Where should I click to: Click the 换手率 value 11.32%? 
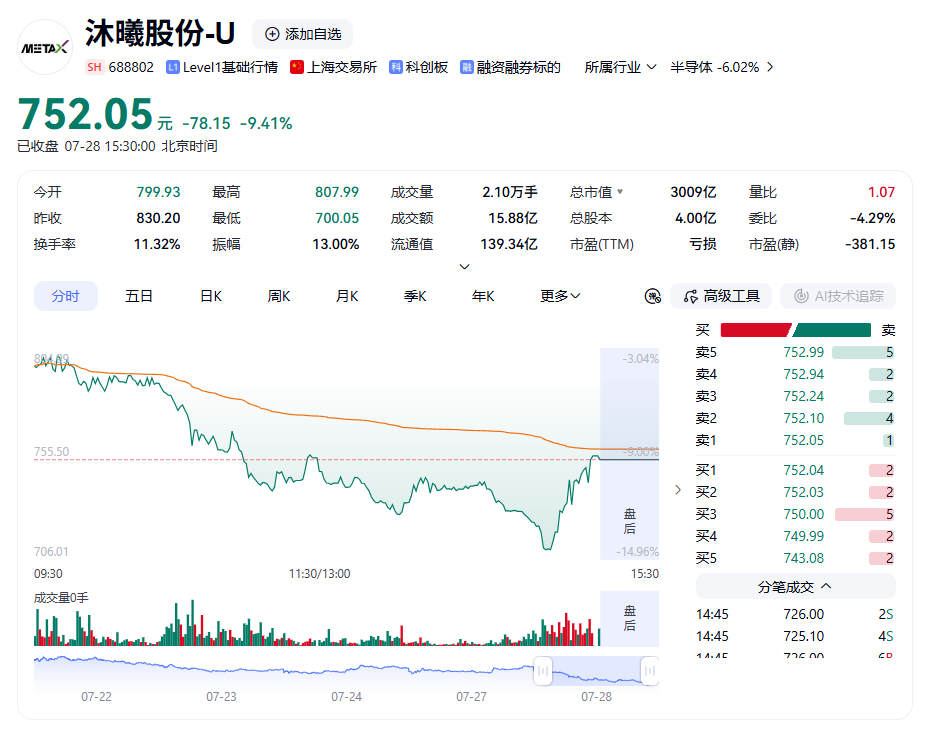(x=157, y=244)
